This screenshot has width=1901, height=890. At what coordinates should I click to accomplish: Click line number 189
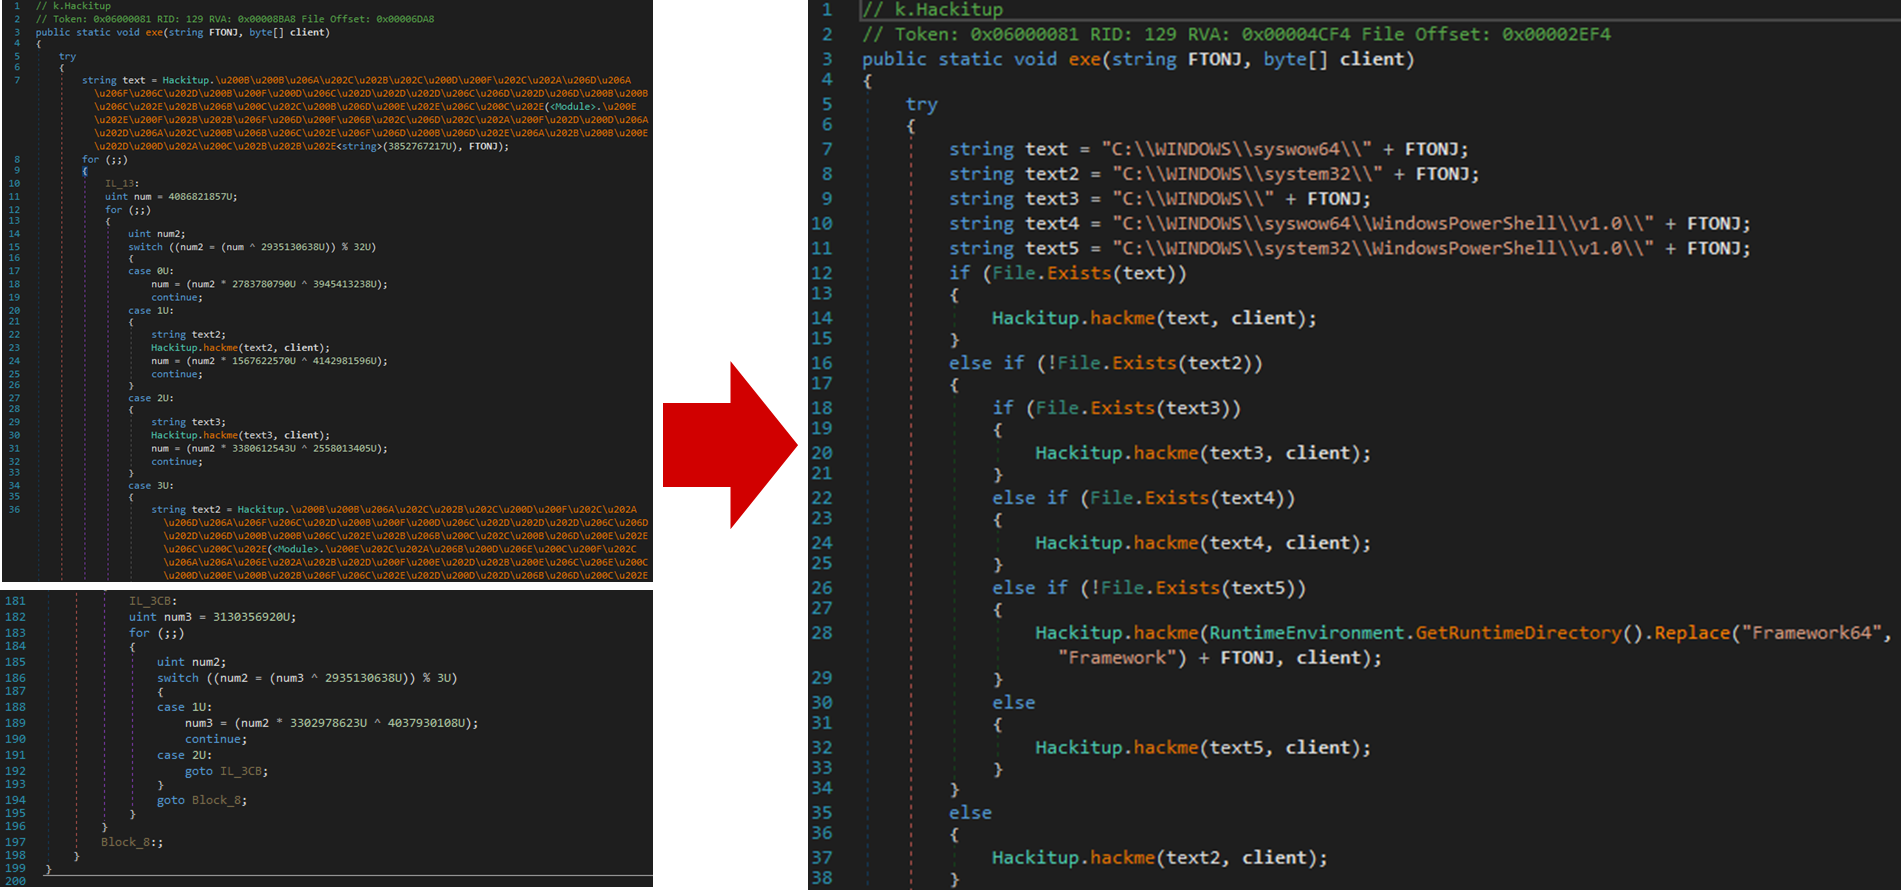click(x=15, y=723)
